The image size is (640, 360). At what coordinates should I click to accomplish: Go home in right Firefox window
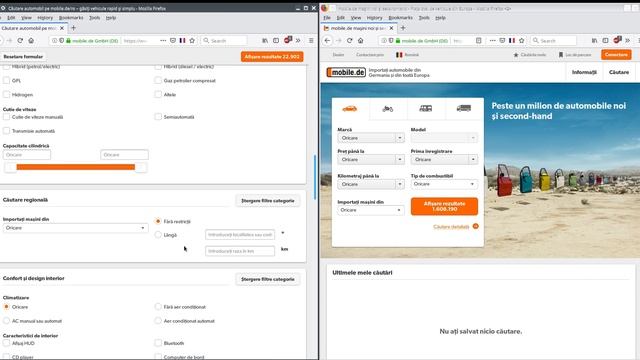click(x=360, y=40)
